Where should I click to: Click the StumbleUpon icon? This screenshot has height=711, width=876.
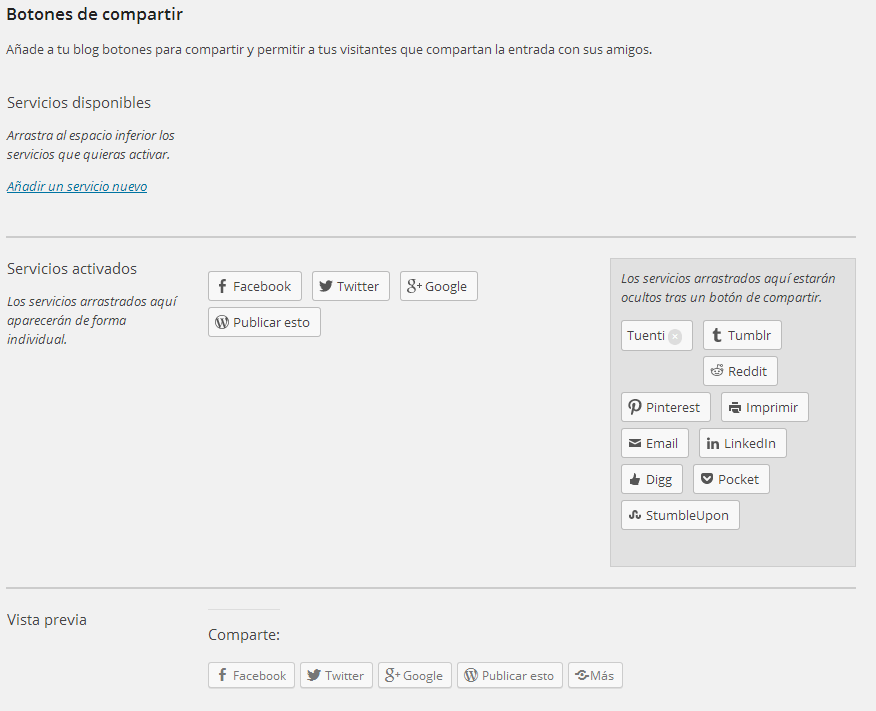click(x=635, y=515)
